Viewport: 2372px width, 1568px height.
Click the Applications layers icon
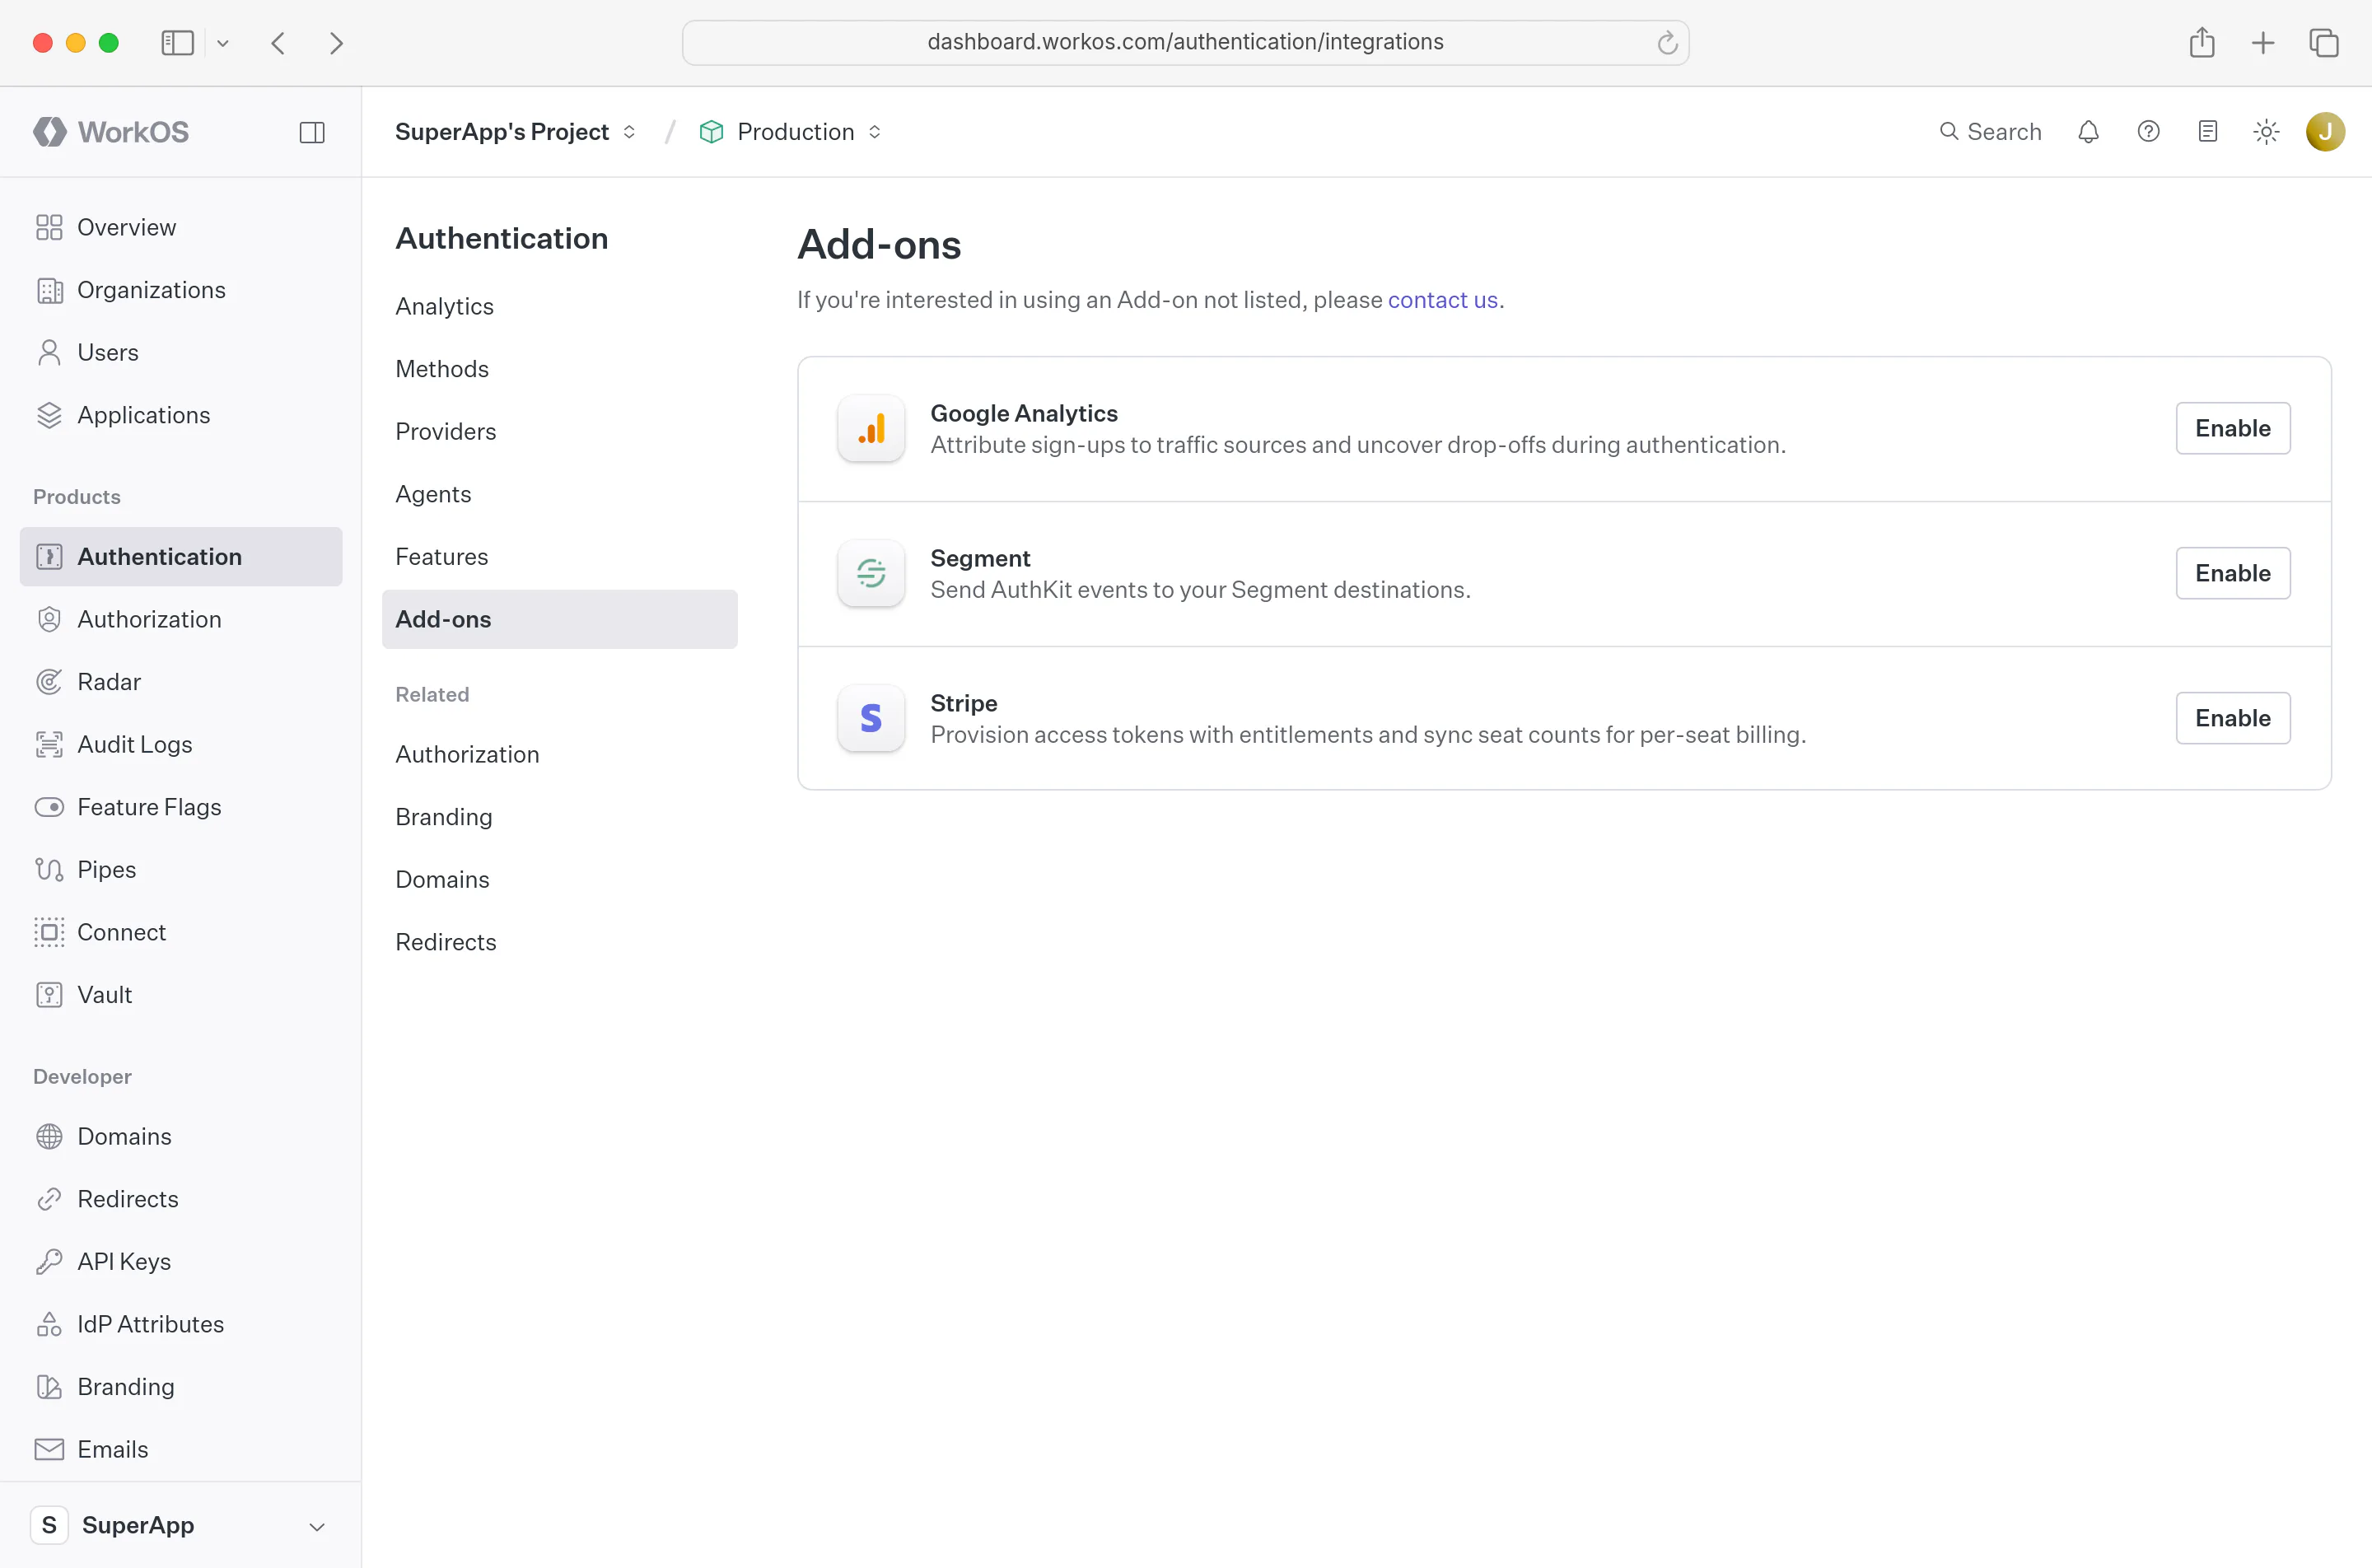(49, 415)
